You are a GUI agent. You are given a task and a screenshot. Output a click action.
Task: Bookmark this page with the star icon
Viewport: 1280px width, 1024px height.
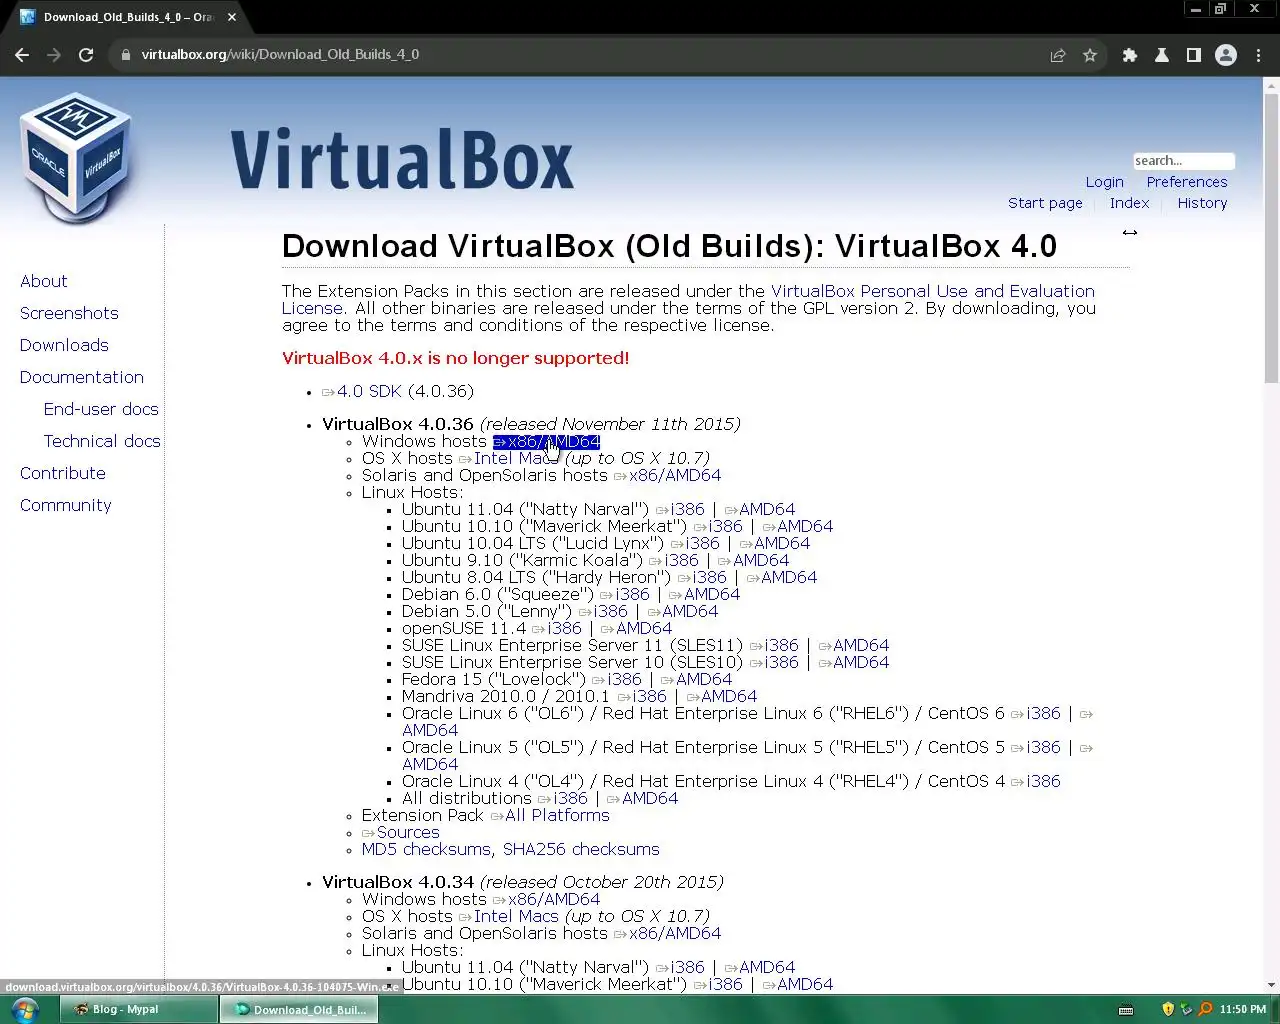1090,55
